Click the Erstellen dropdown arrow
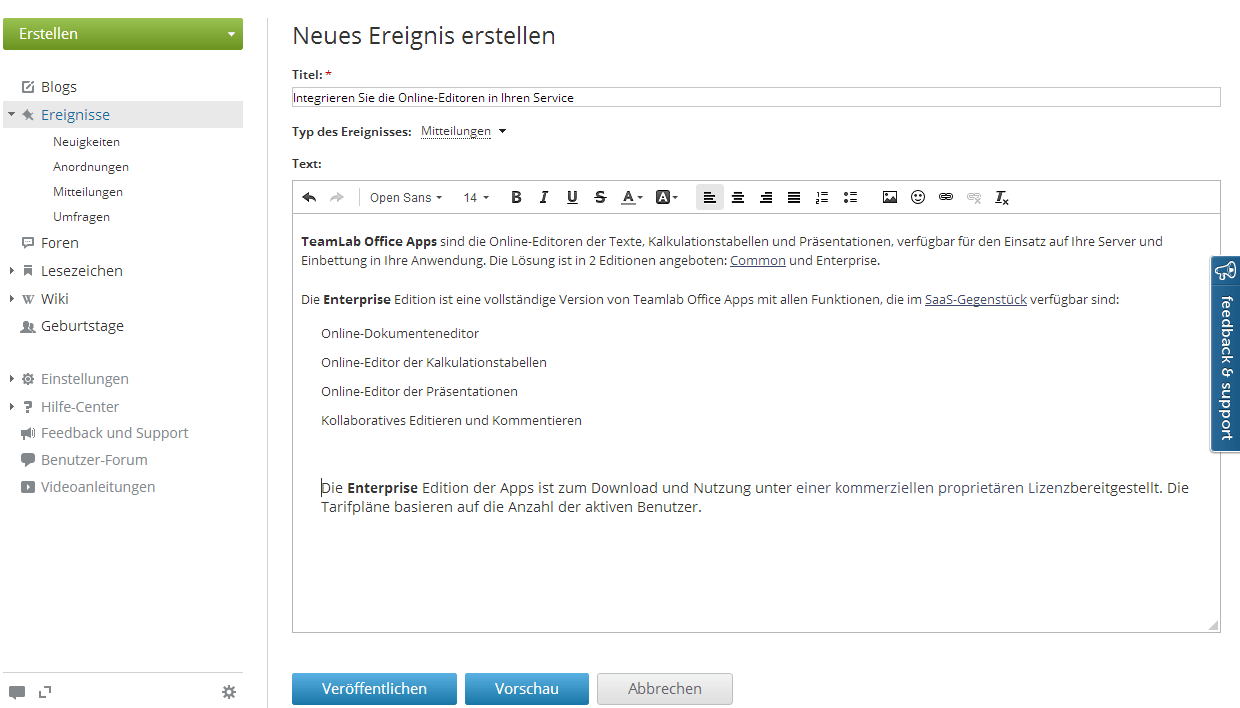 click(231, 34)
